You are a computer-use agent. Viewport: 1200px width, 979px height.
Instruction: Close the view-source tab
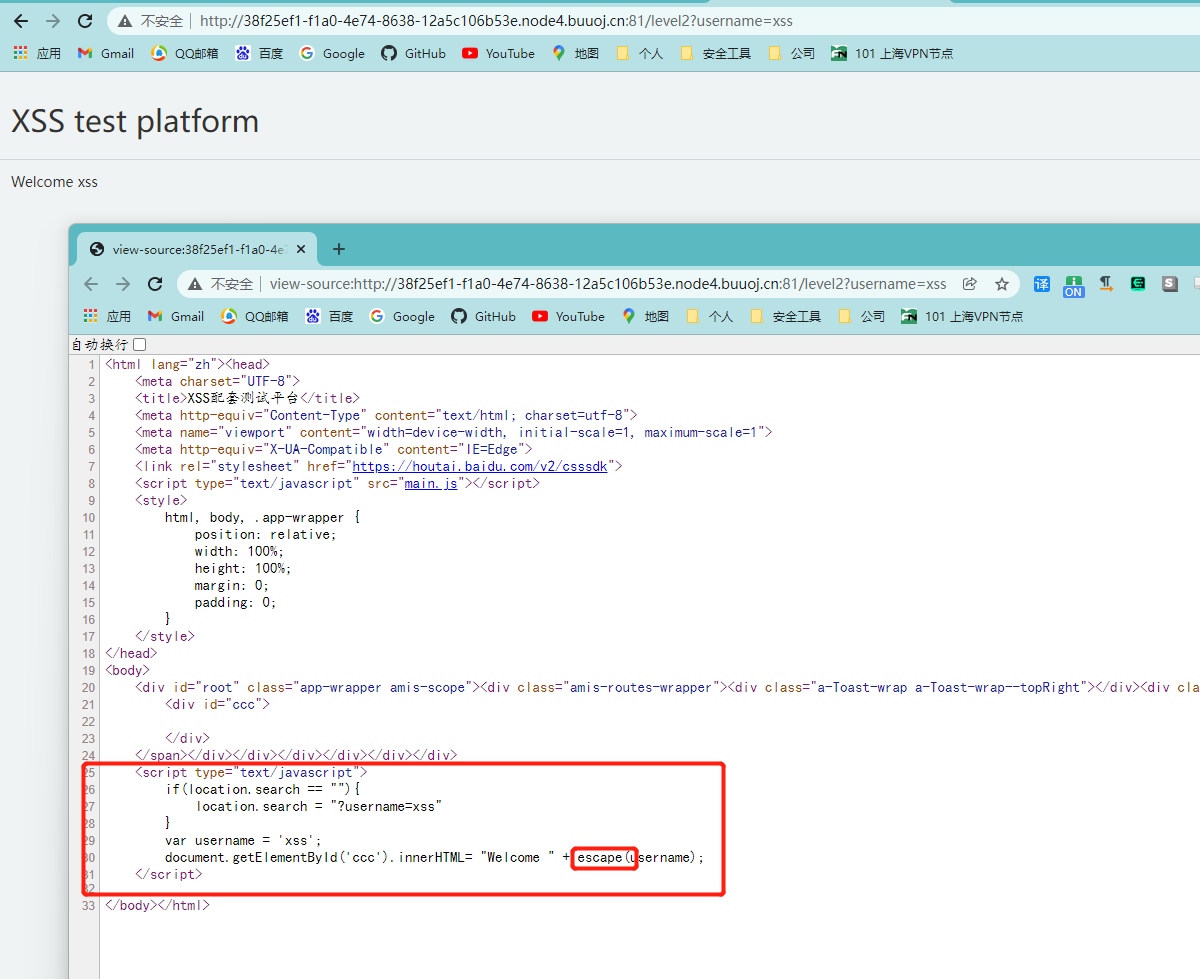click(x=300, y=249)
